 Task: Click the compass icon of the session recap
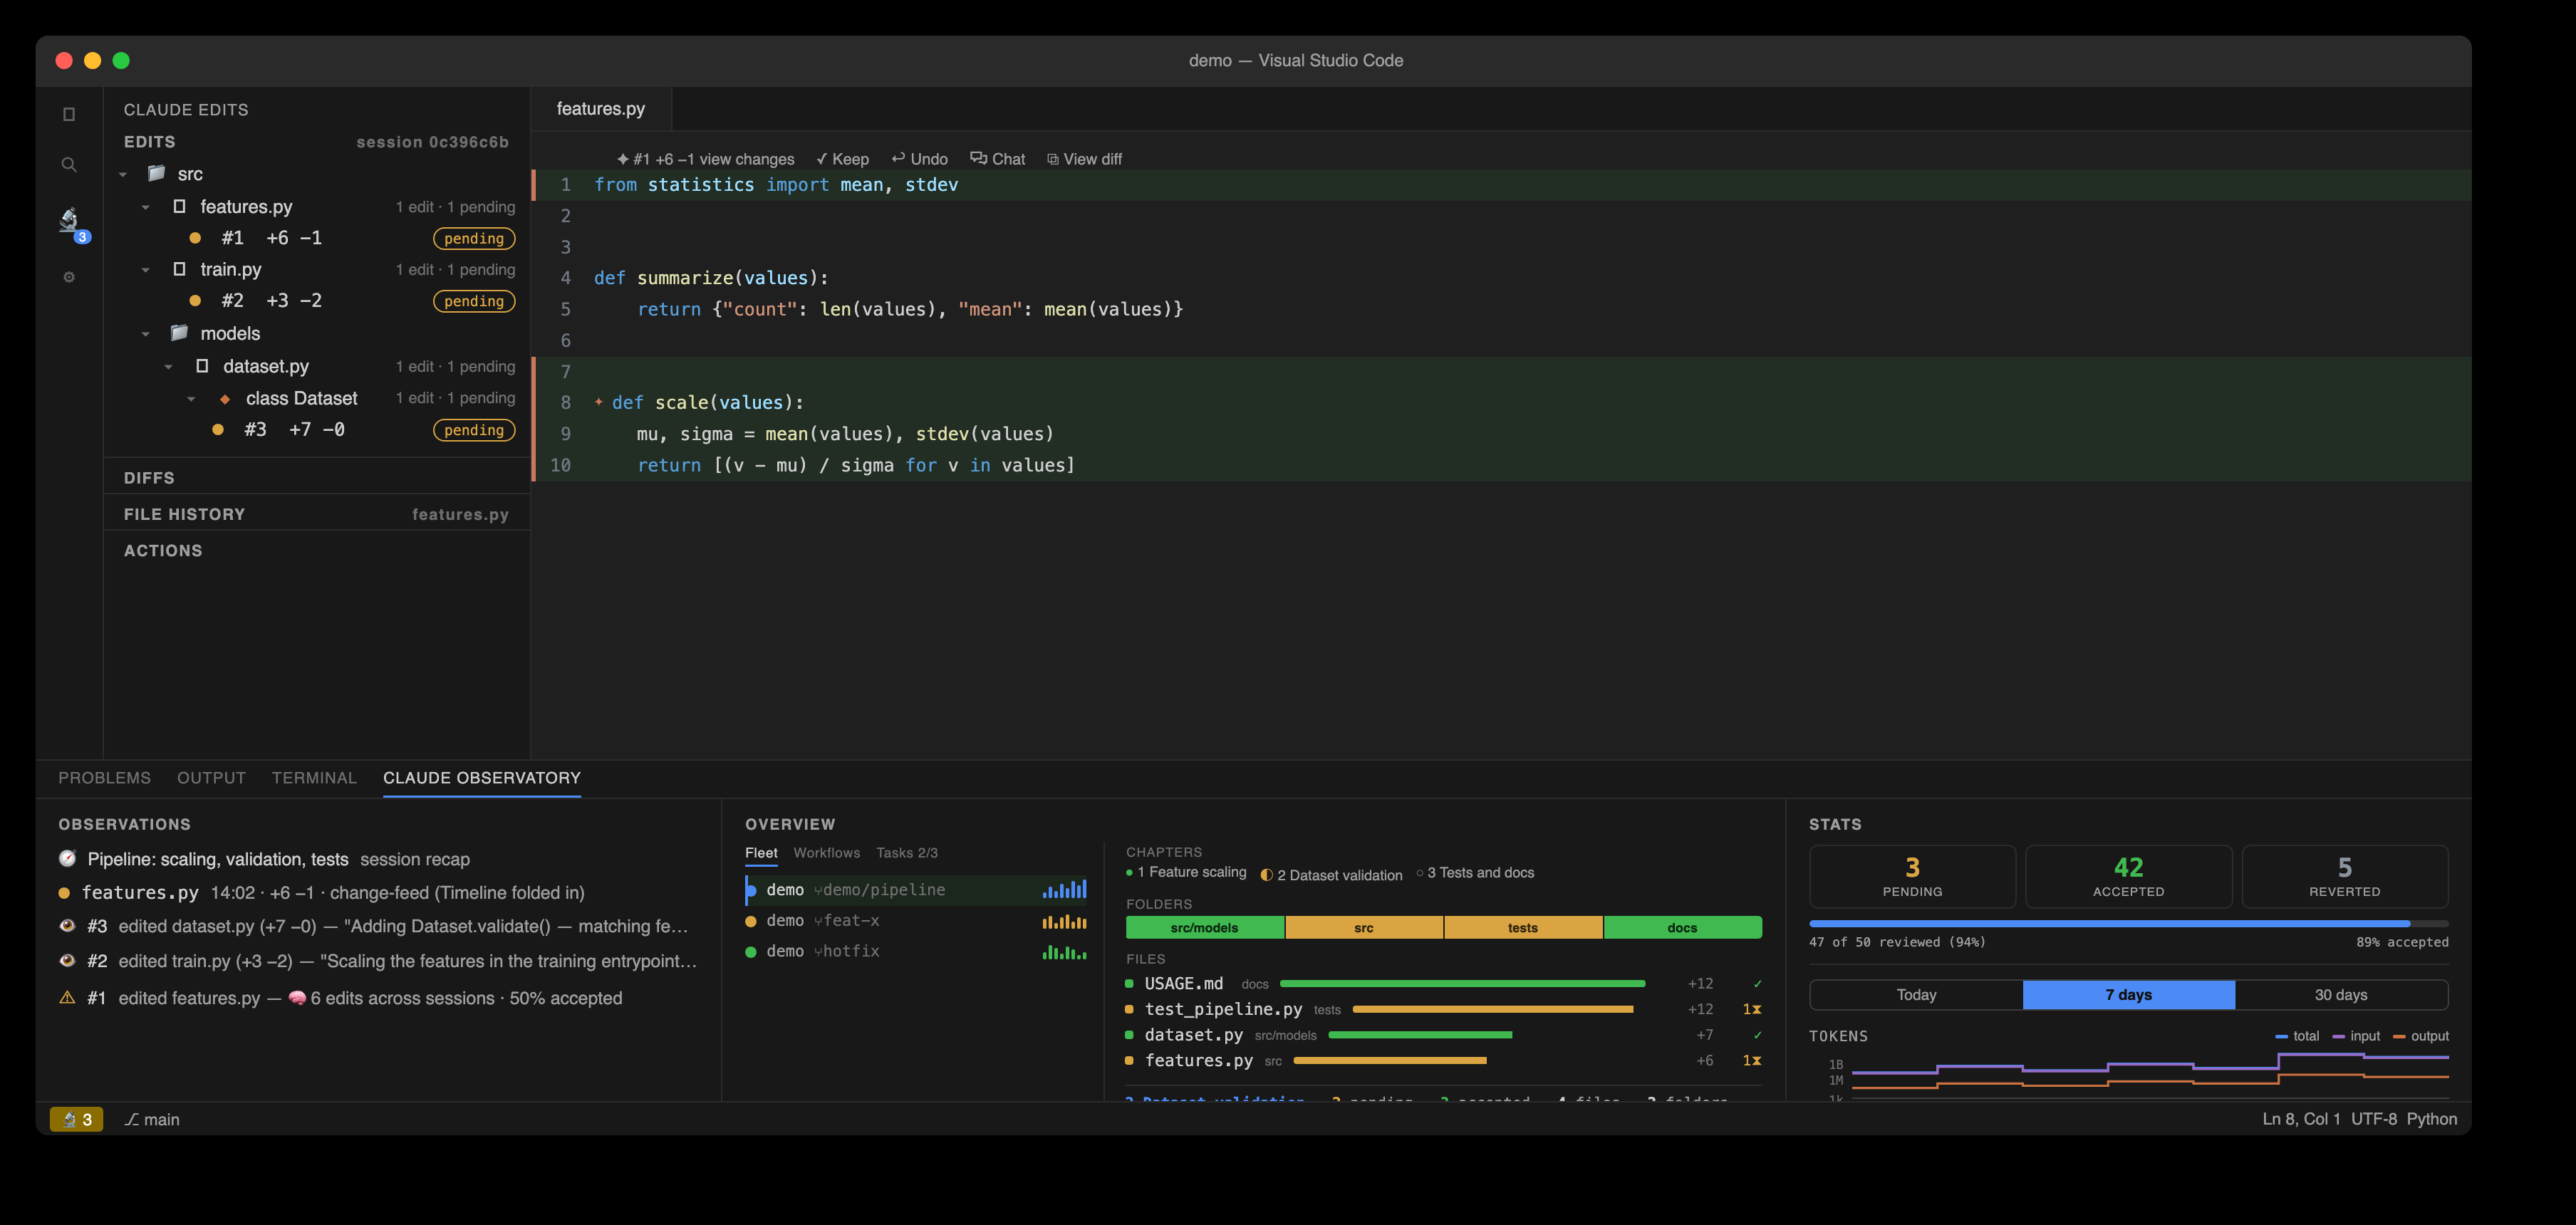tap(67, 858)
